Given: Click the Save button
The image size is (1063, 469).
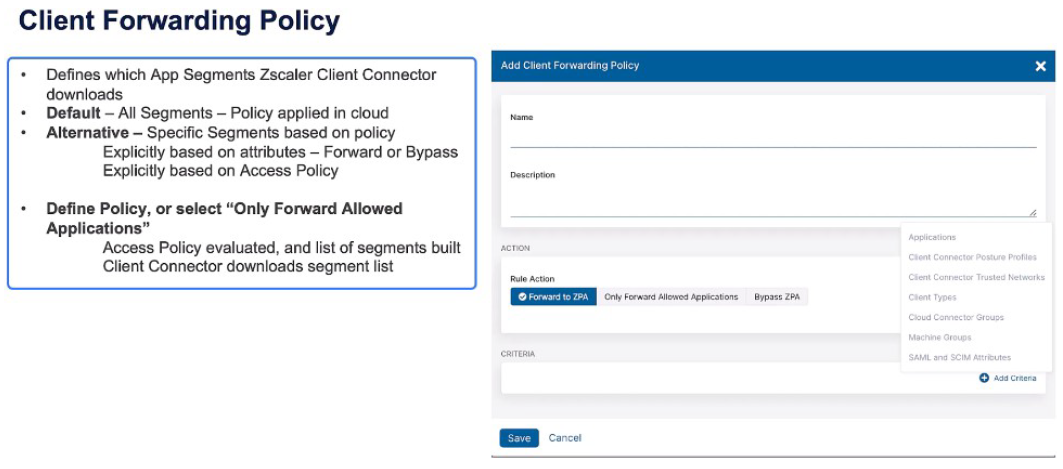Looking at the screenshot, I should pos(519,438).
